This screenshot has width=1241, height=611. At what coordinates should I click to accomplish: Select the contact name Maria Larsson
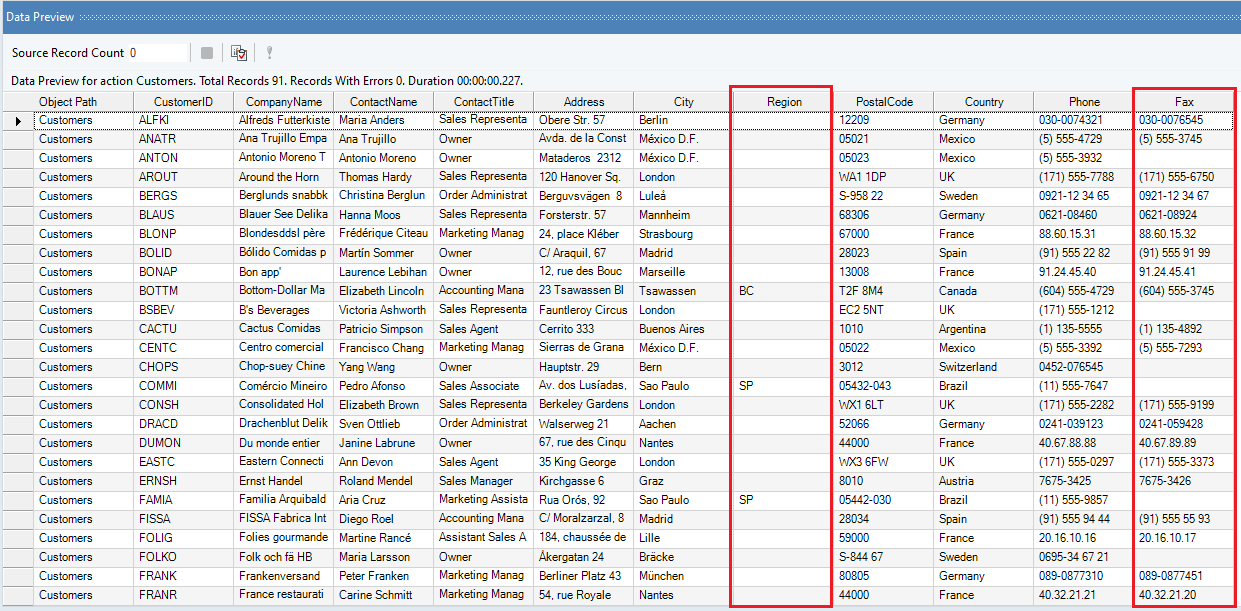(x=383, y=557)
